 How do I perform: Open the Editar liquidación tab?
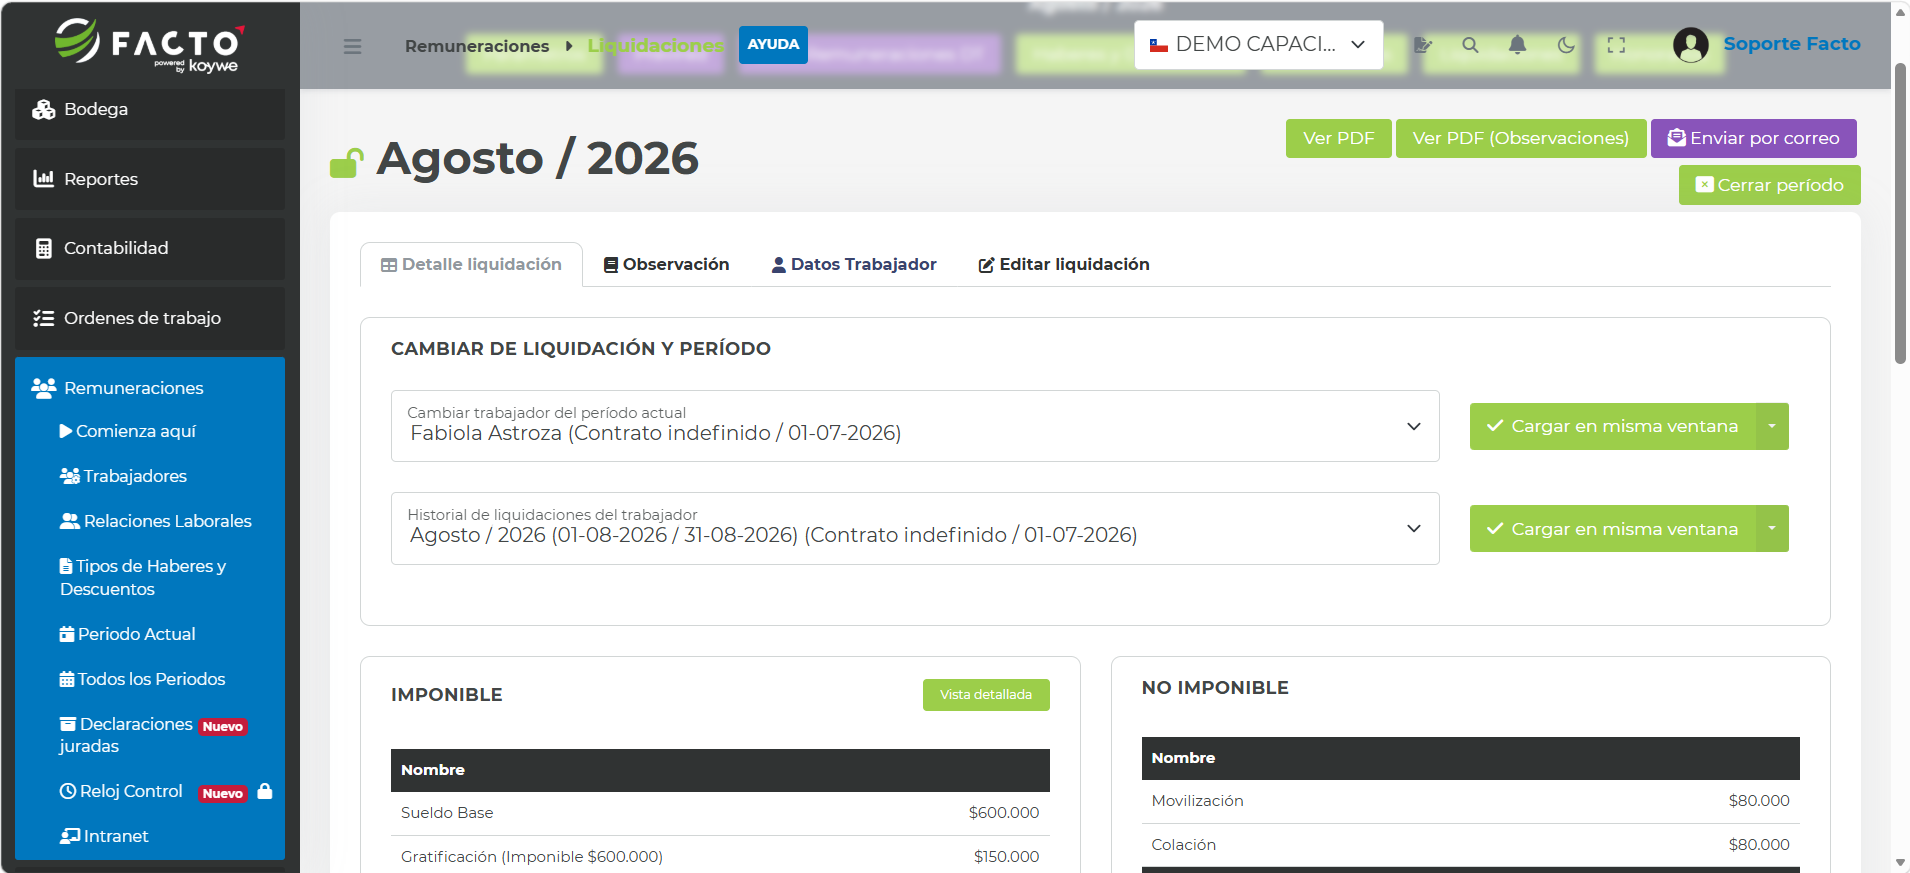point(1064,264)
